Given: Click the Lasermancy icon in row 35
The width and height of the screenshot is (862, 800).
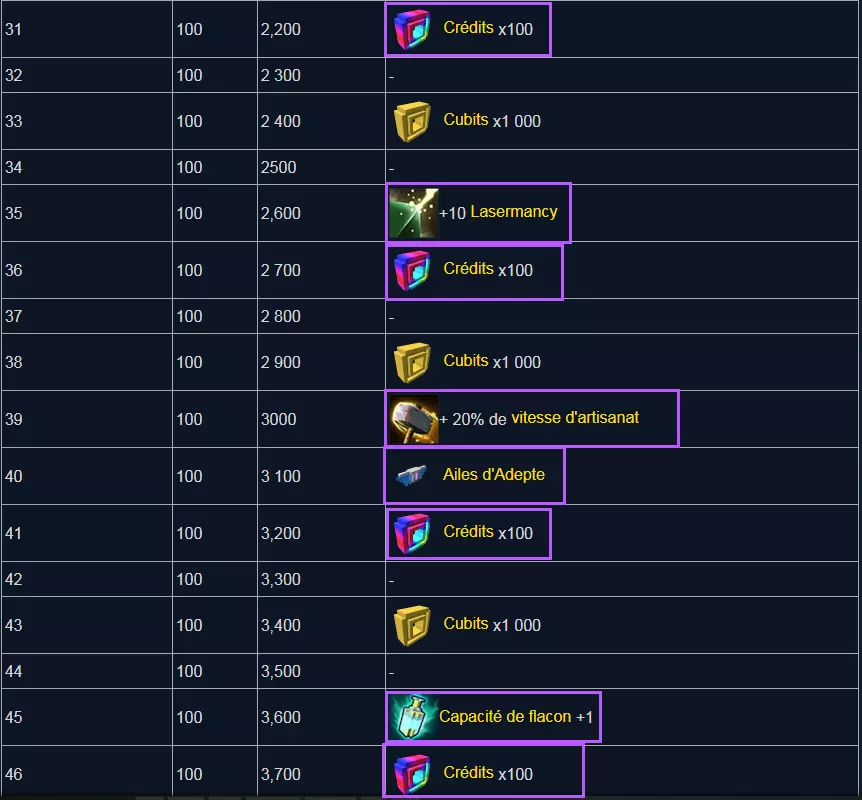Looking at the screenshot, I should click(413, 213).
